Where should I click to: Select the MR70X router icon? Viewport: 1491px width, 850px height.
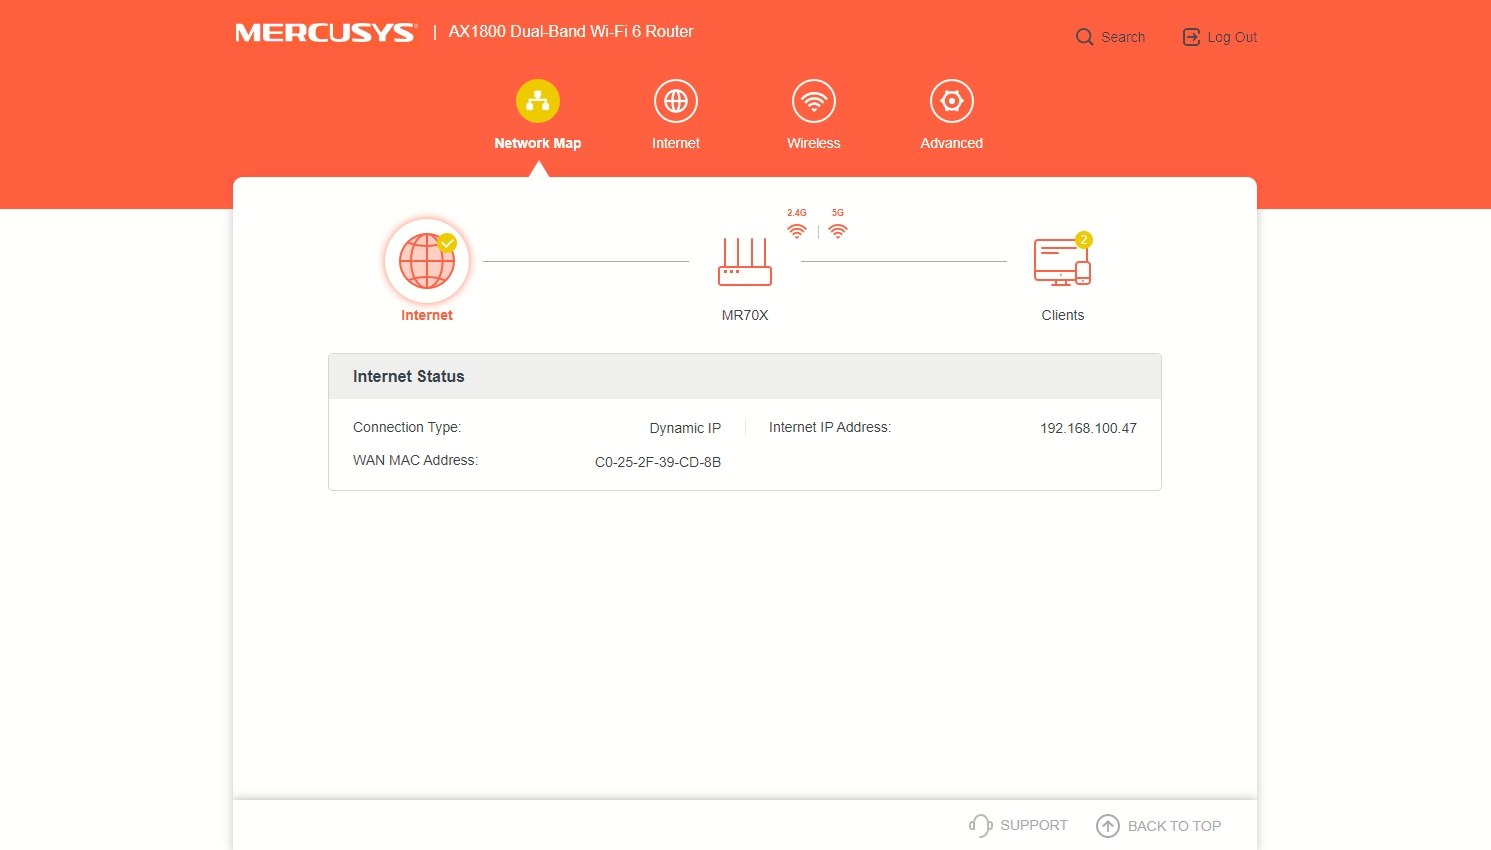(745, 262)
